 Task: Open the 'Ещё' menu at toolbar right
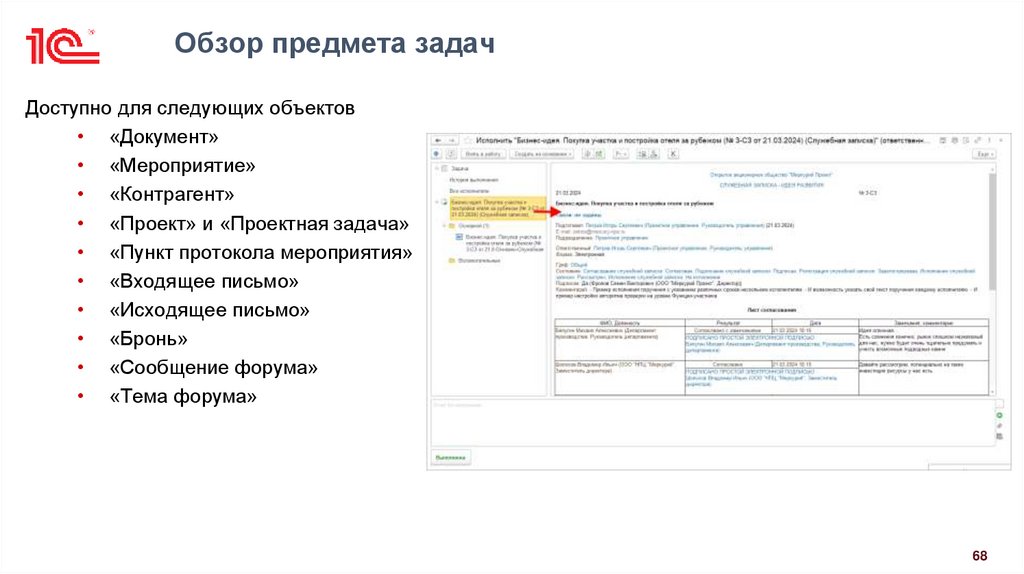pos(984,154)
